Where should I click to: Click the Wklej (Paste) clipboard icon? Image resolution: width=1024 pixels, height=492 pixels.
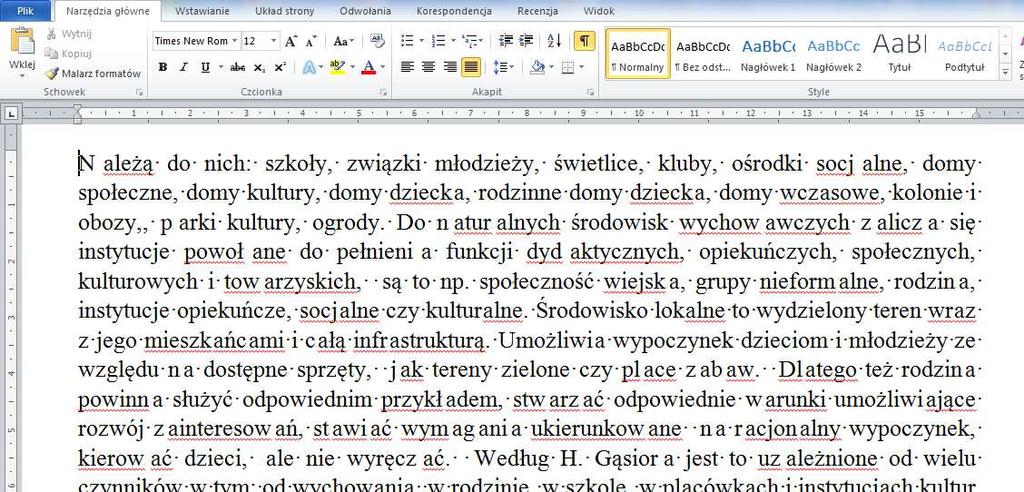click(x=22, y=41)
